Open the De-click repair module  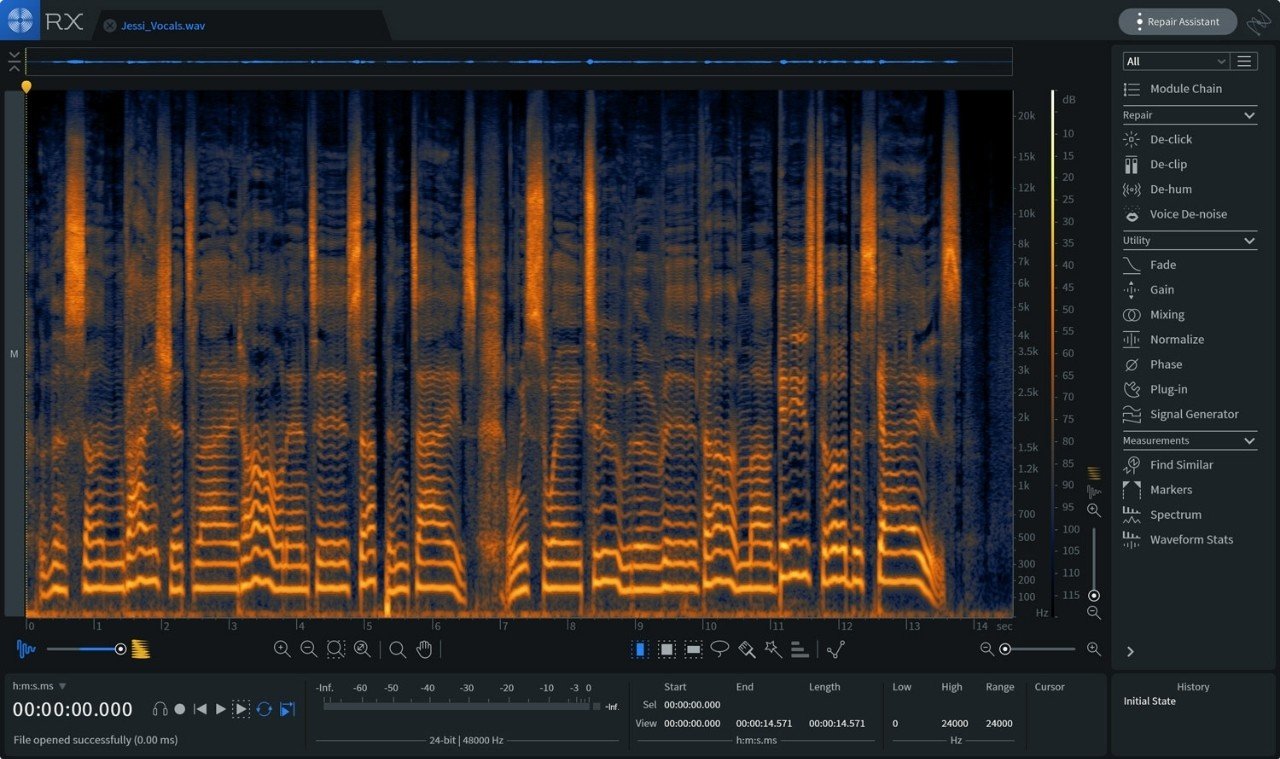(x=1170, y=140)
